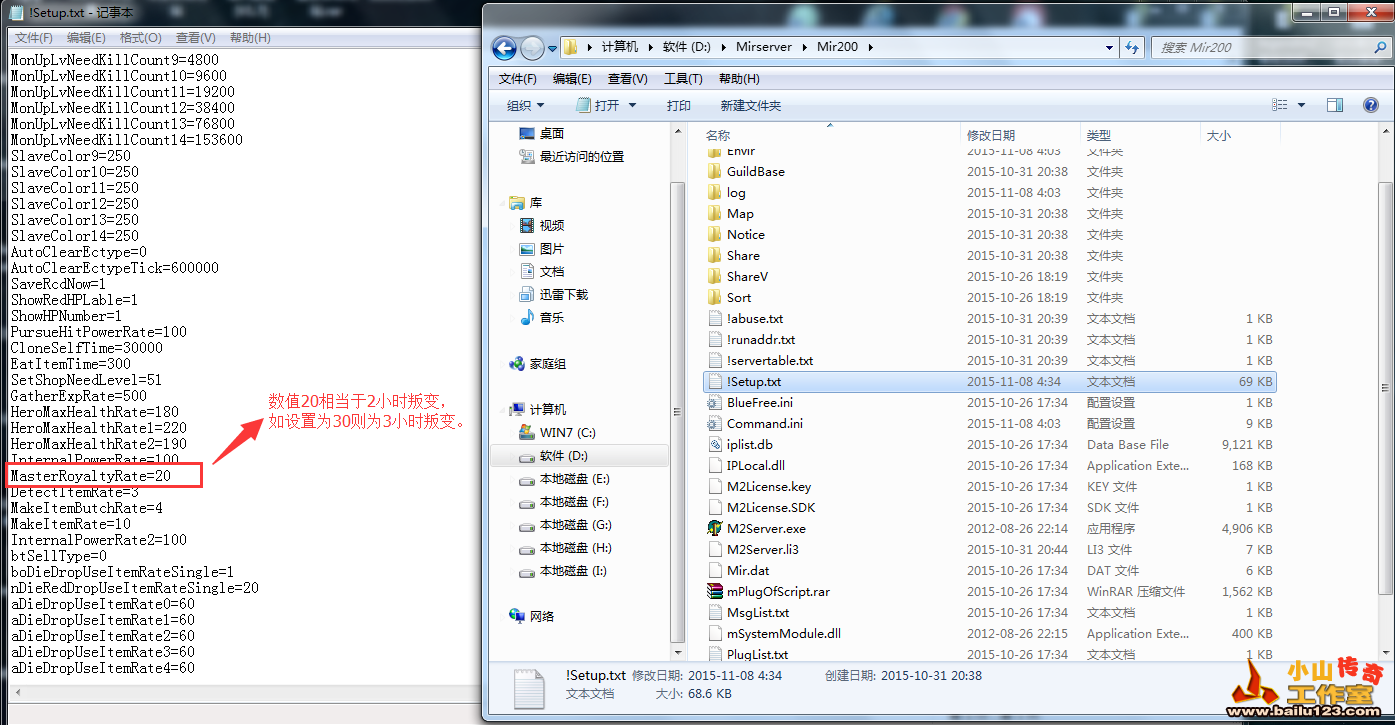The height and width of the screenshot is (725, 1395).
Task: Select Command.ini file icon
Action: pos(714,423)
